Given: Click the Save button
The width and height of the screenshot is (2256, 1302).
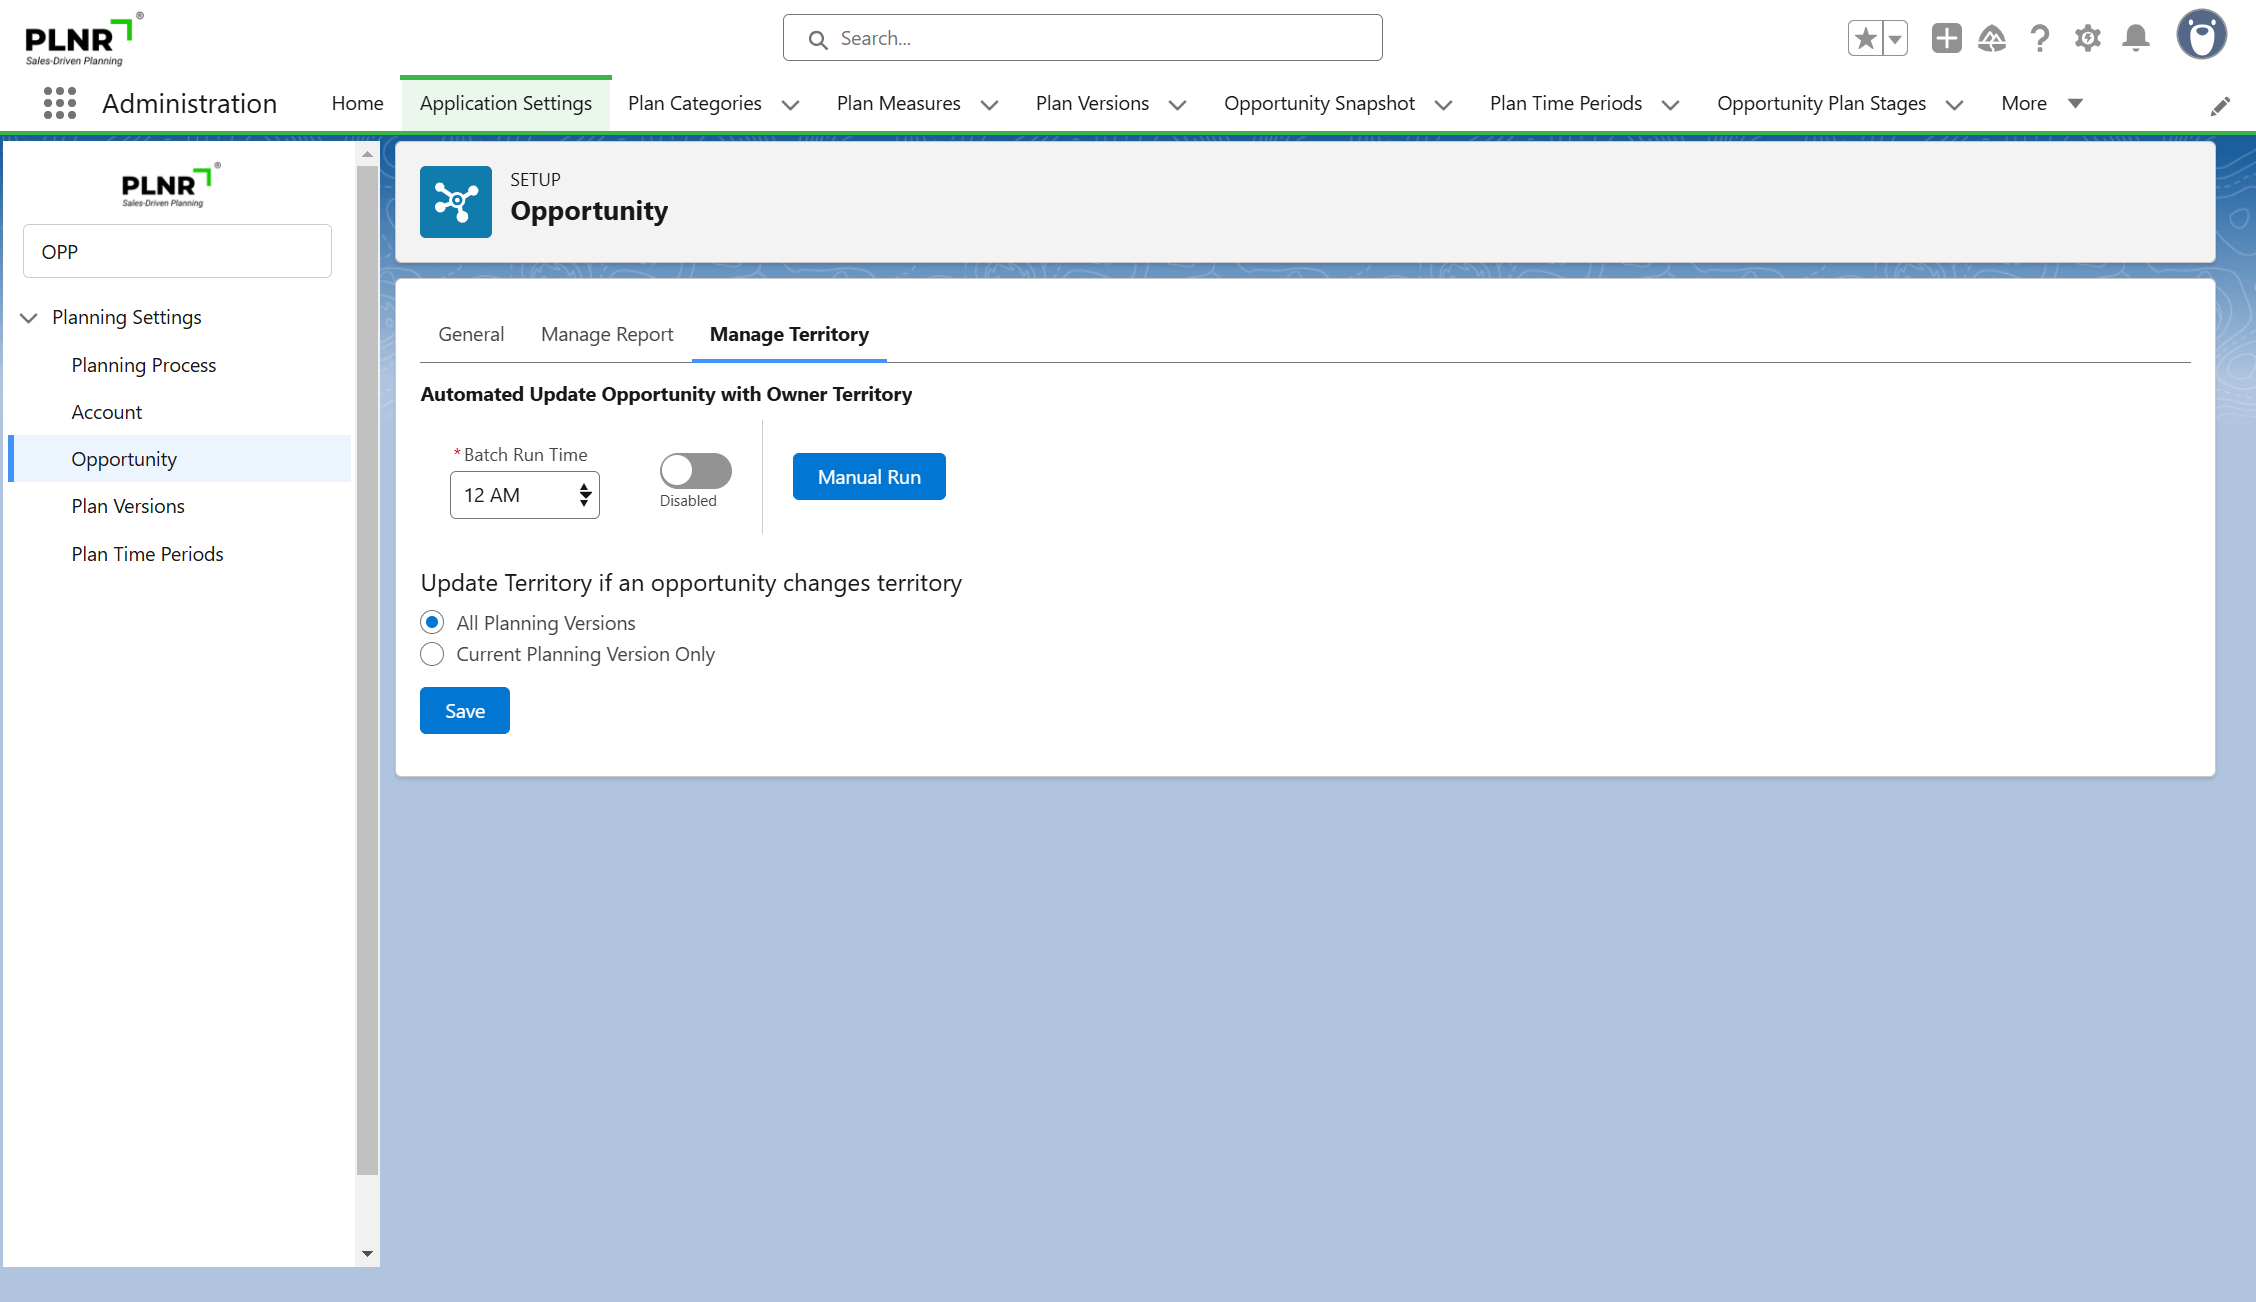Looking at the screenshot, I should [x=465, y=711].
